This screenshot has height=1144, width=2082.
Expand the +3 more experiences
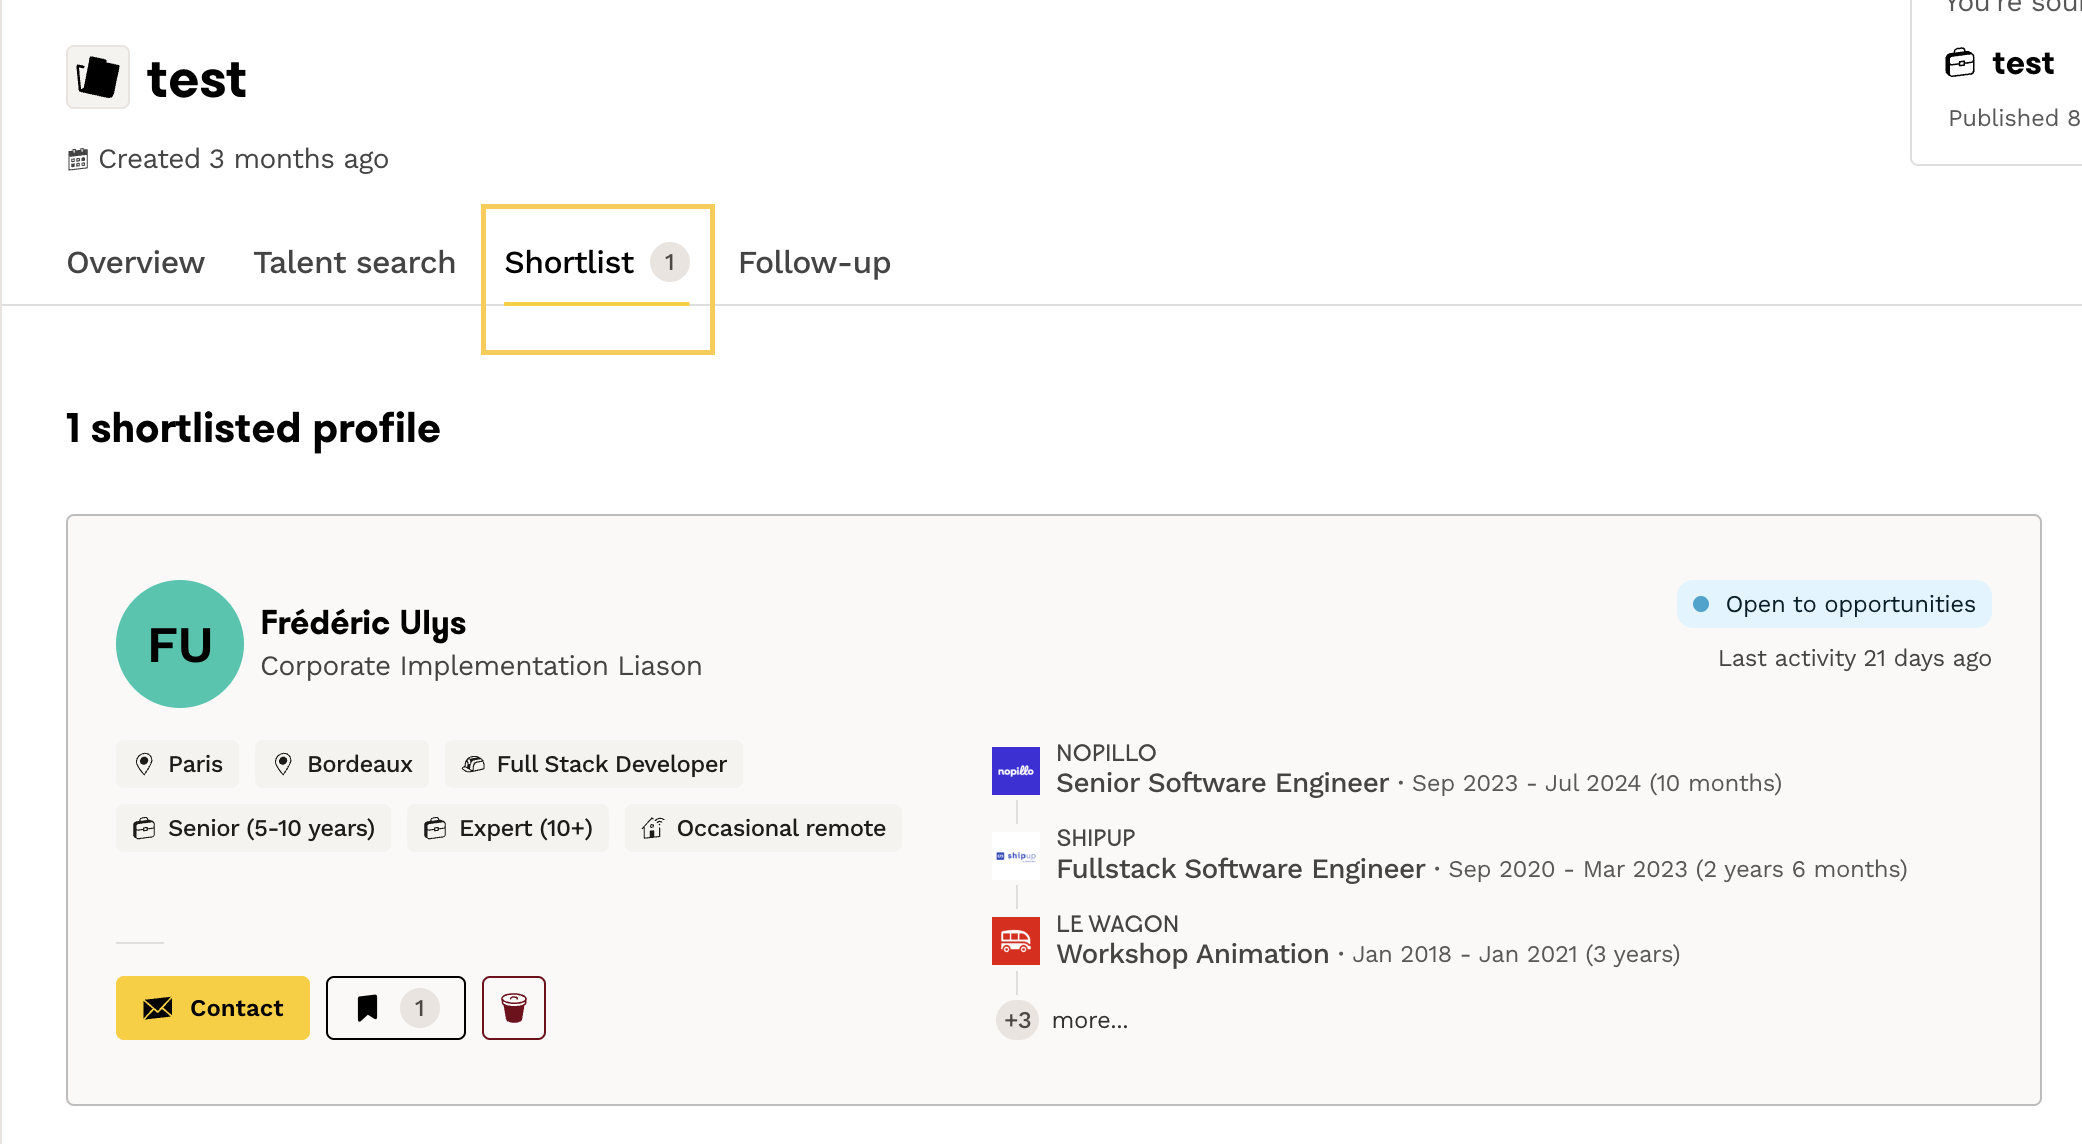(1061, 1020)
